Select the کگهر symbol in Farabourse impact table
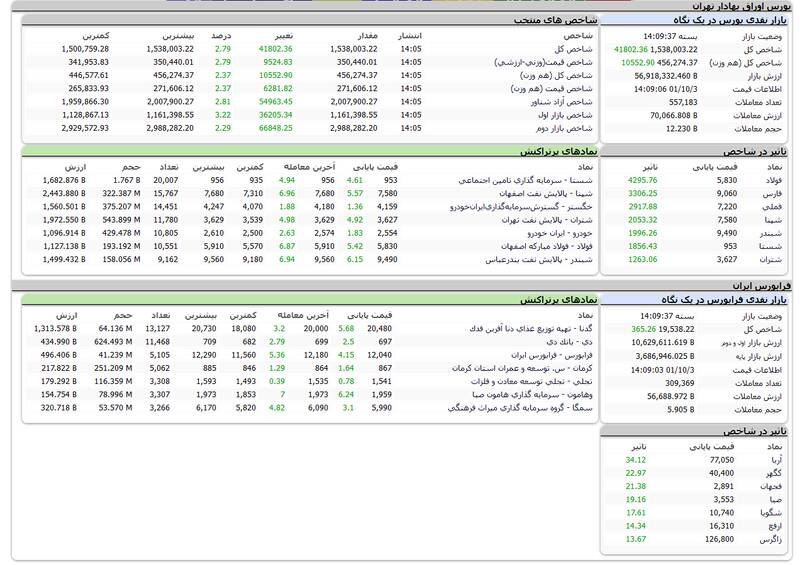800x565 pixels. click(x=774, y=473)
